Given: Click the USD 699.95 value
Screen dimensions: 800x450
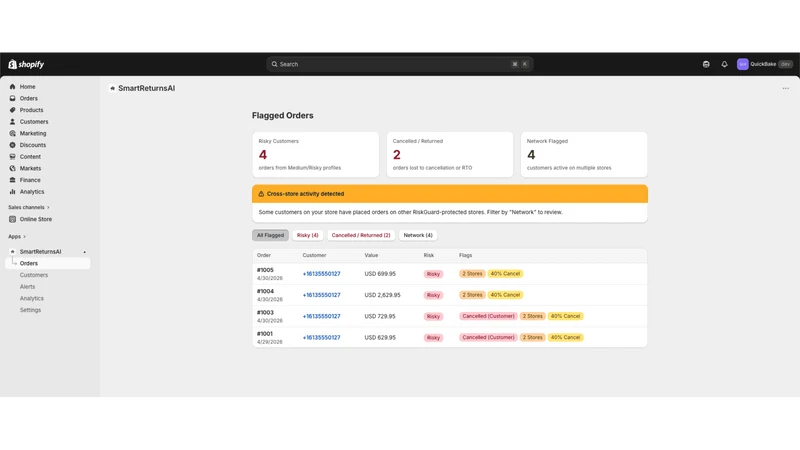Looking at the screenshot, I should point(380,274).
